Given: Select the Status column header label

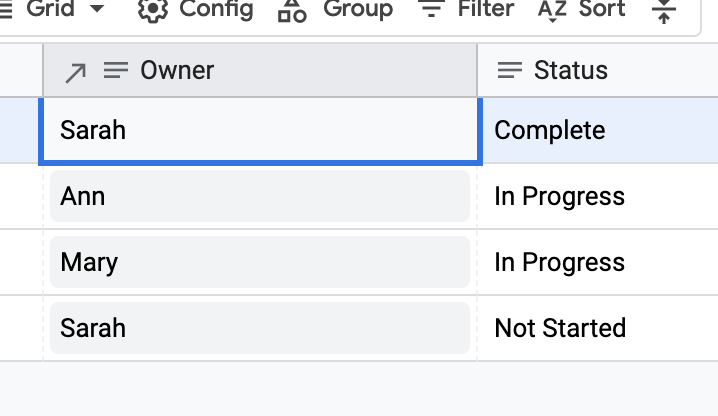Looking at the screenshot, I should point(571,70).
